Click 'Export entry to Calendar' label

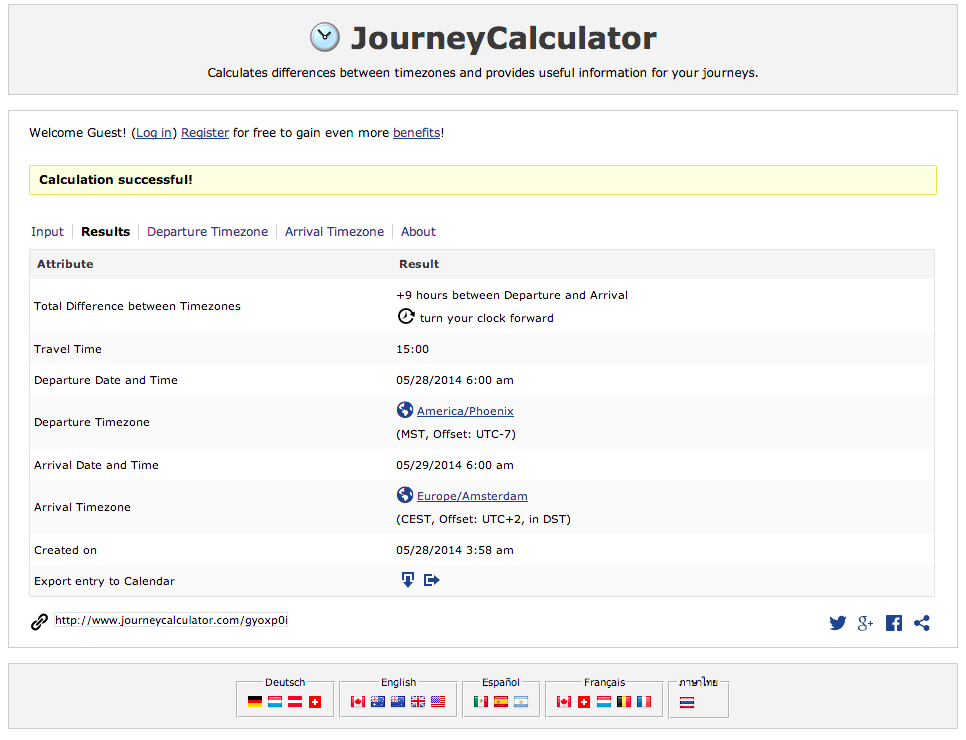105,581
